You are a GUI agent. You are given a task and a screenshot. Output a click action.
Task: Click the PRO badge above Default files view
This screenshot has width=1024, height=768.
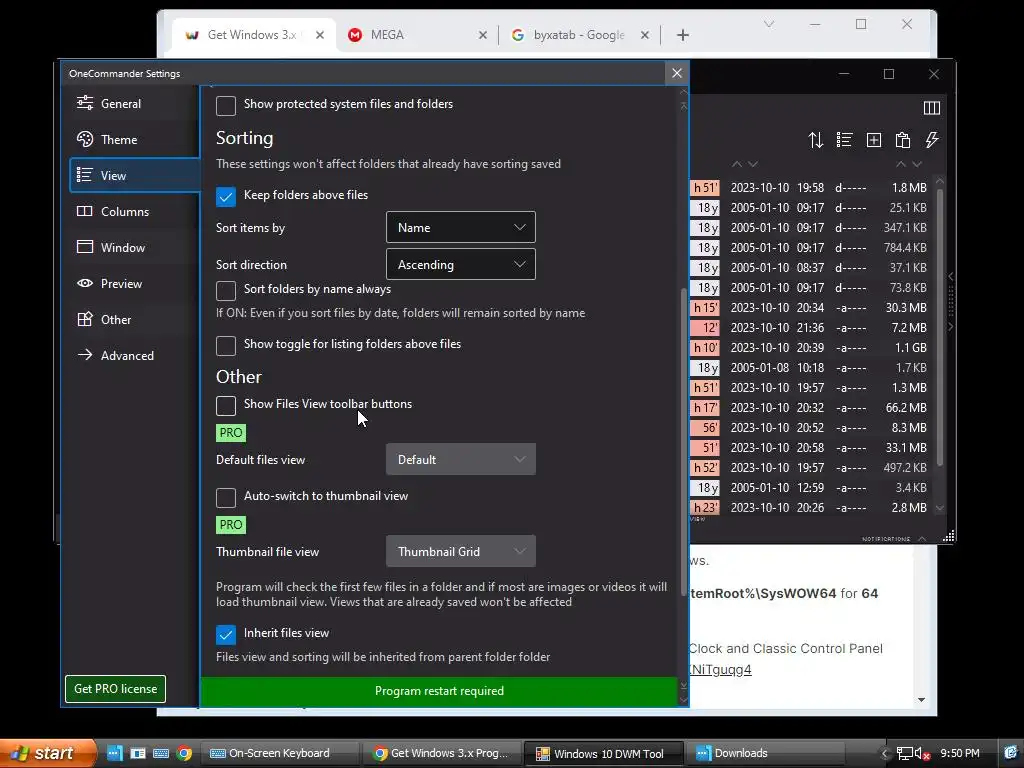tap(231, 432)
